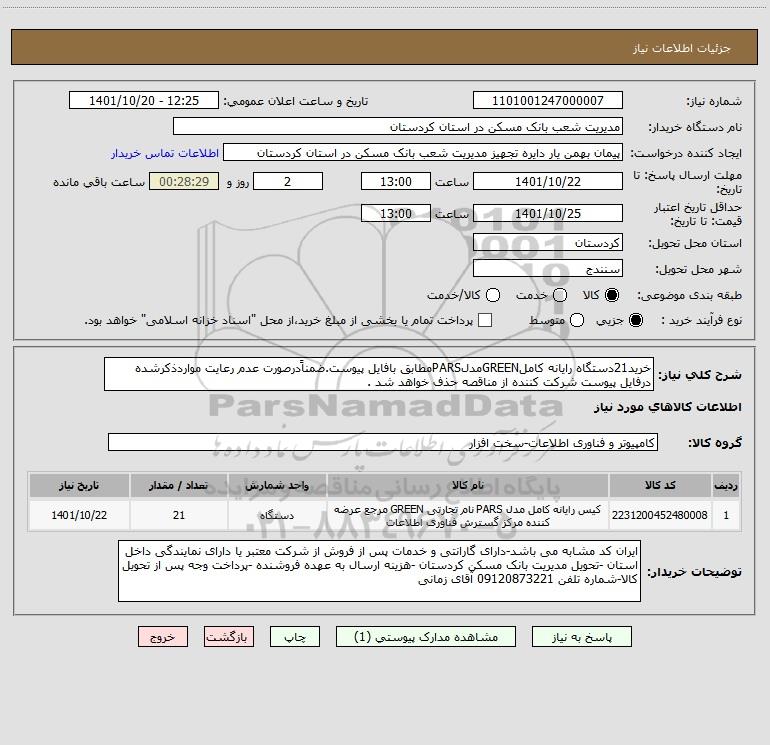Click the delivery city field سنندج

point(548,268)
